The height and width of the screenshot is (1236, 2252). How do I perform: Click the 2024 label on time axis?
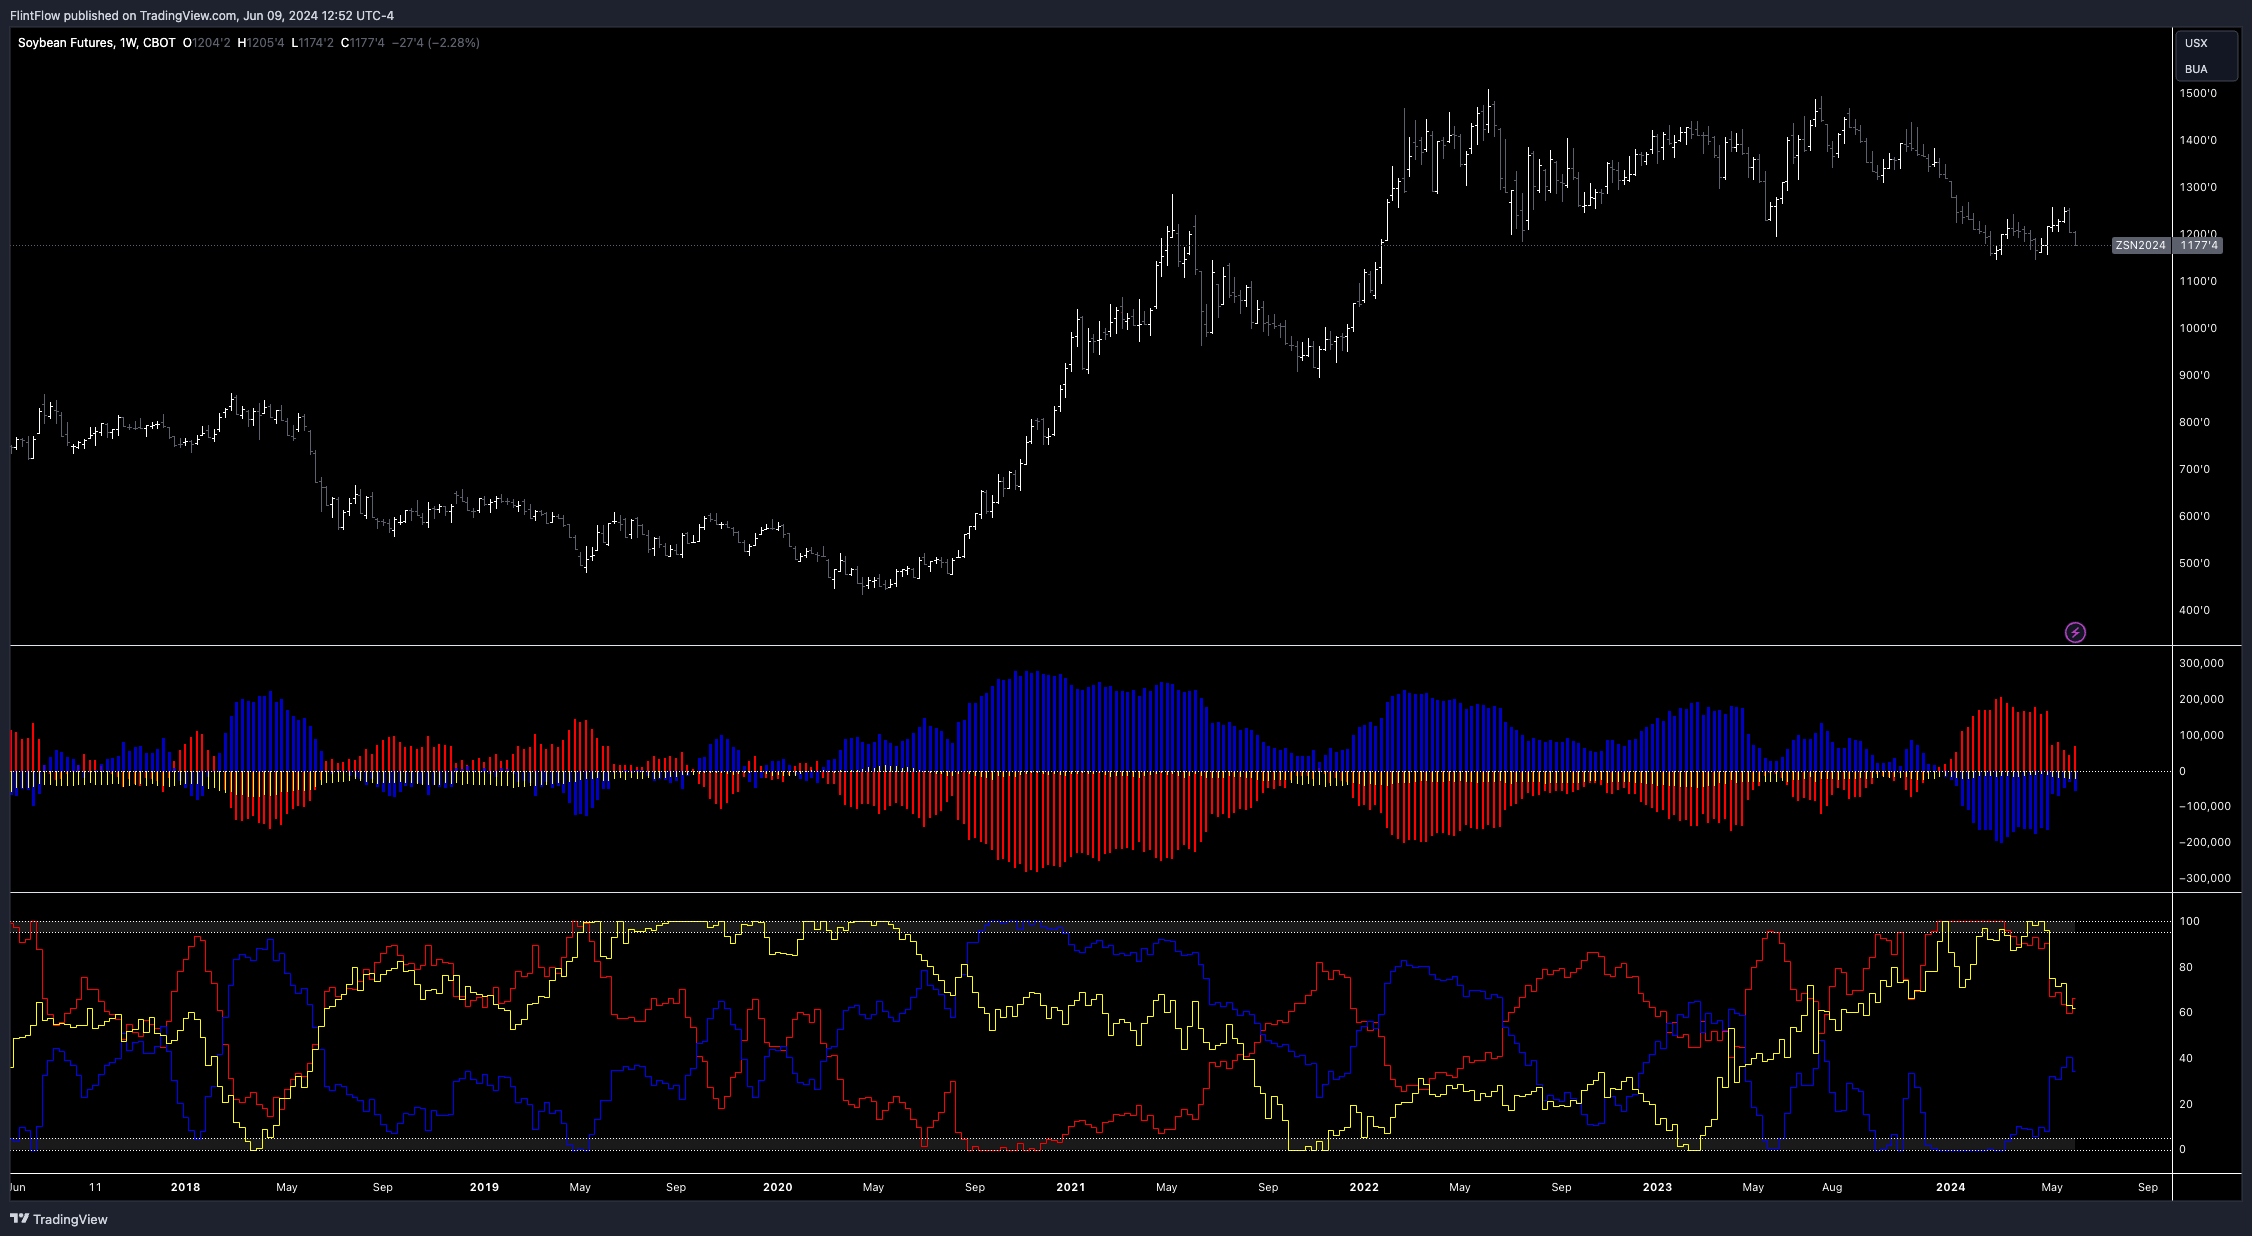[x=1950, y=1187]
